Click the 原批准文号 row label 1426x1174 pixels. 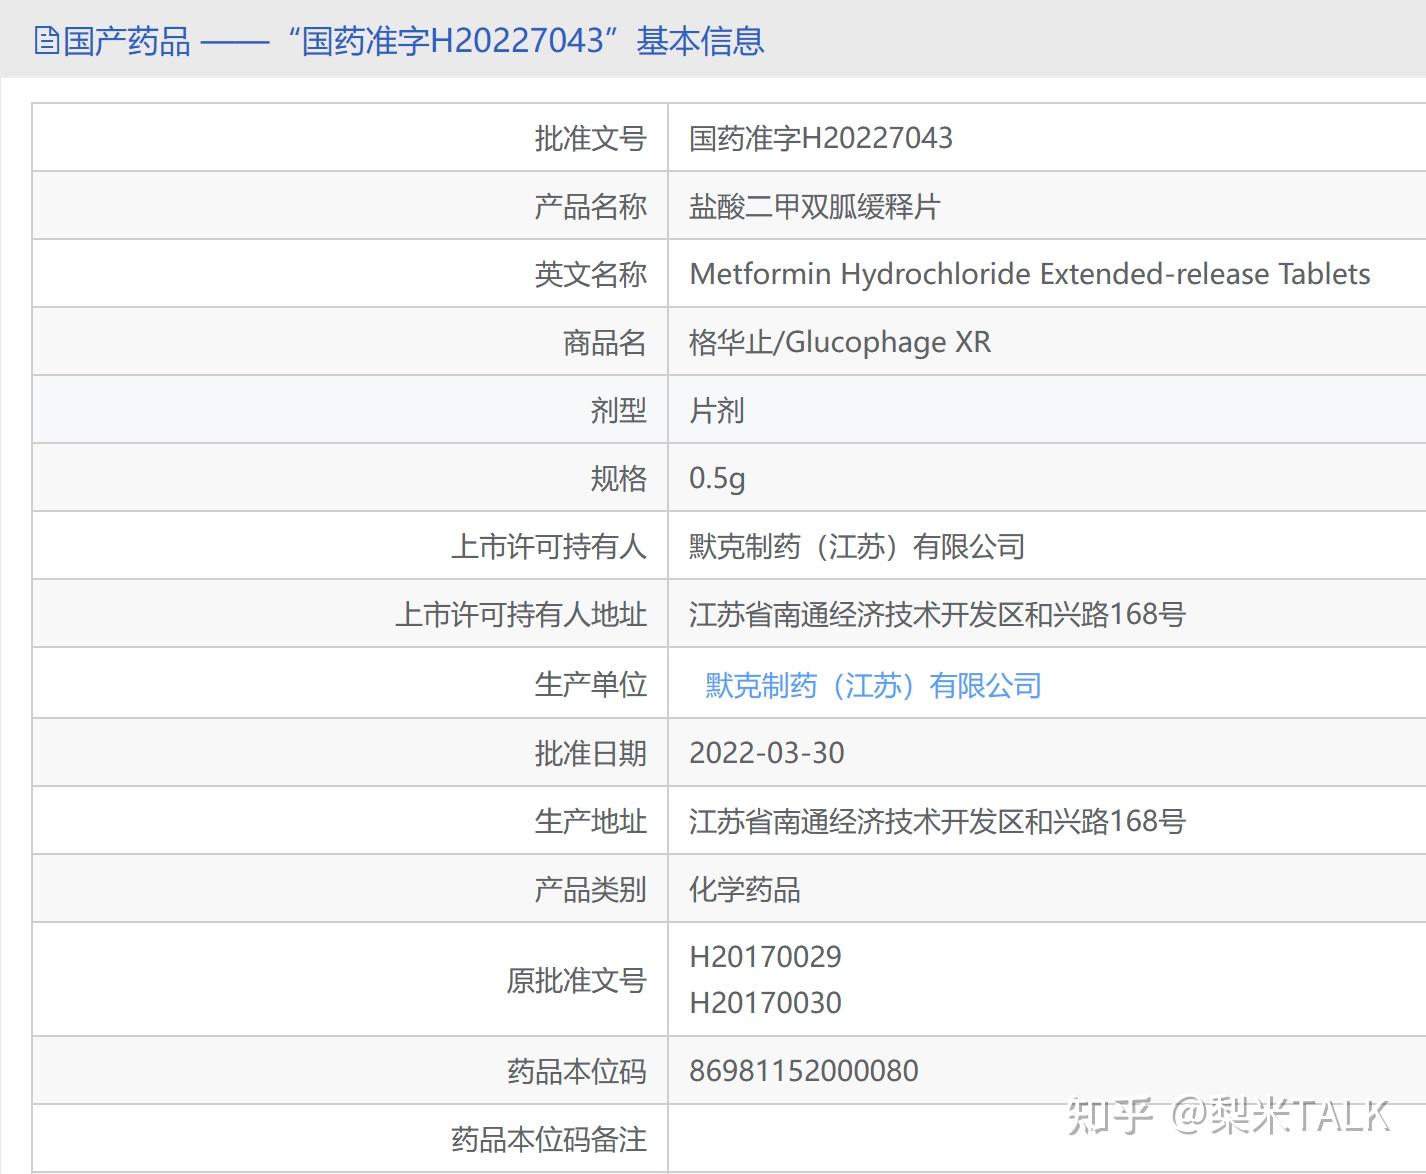(x=576, y=980)
